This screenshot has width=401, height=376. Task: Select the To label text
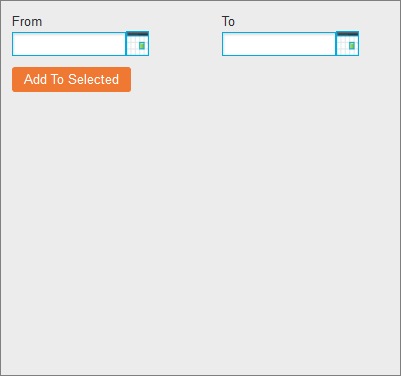click(x=228, y=21)
